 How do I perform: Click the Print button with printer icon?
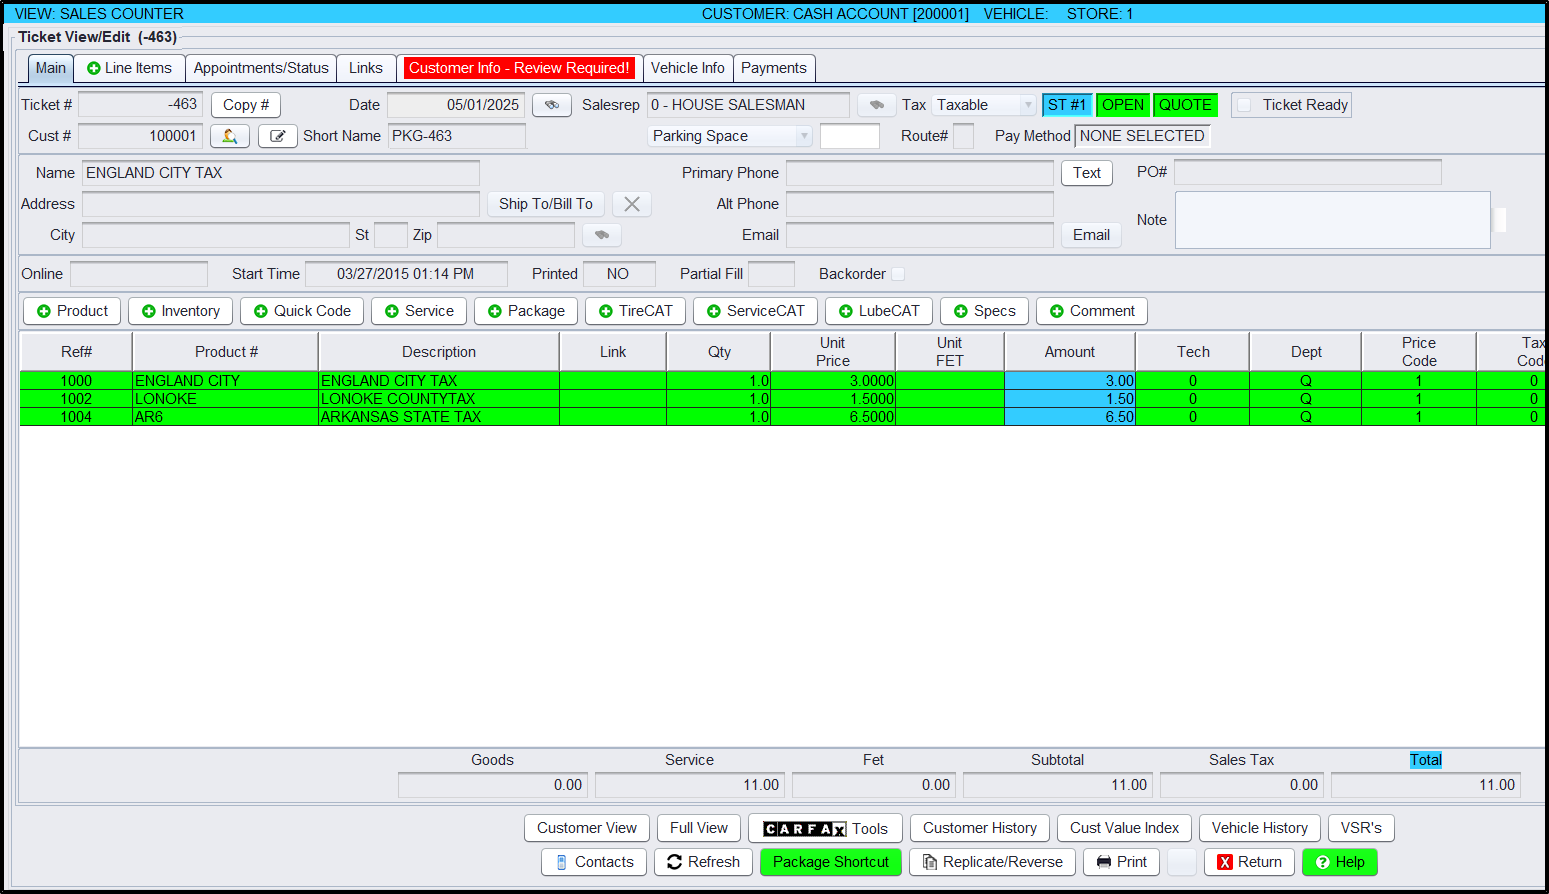point(1121,862)
